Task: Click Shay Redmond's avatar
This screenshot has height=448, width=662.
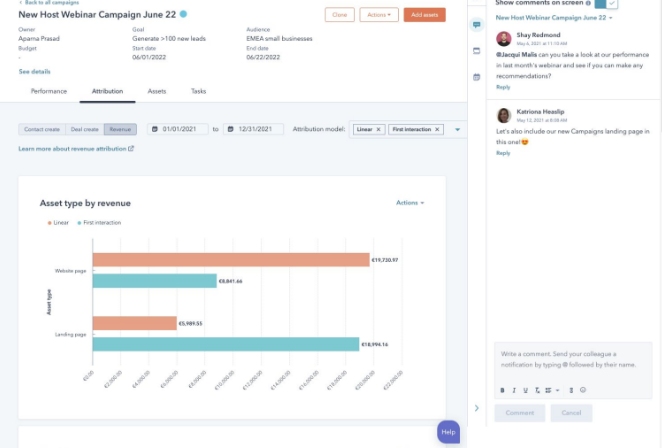Action: [504, 38]
